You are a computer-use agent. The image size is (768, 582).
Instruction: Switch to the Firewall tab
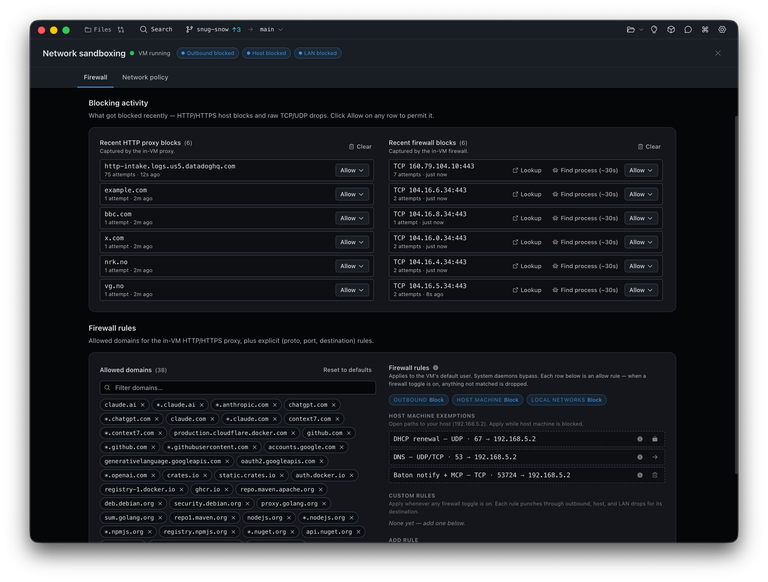point(96,77)
